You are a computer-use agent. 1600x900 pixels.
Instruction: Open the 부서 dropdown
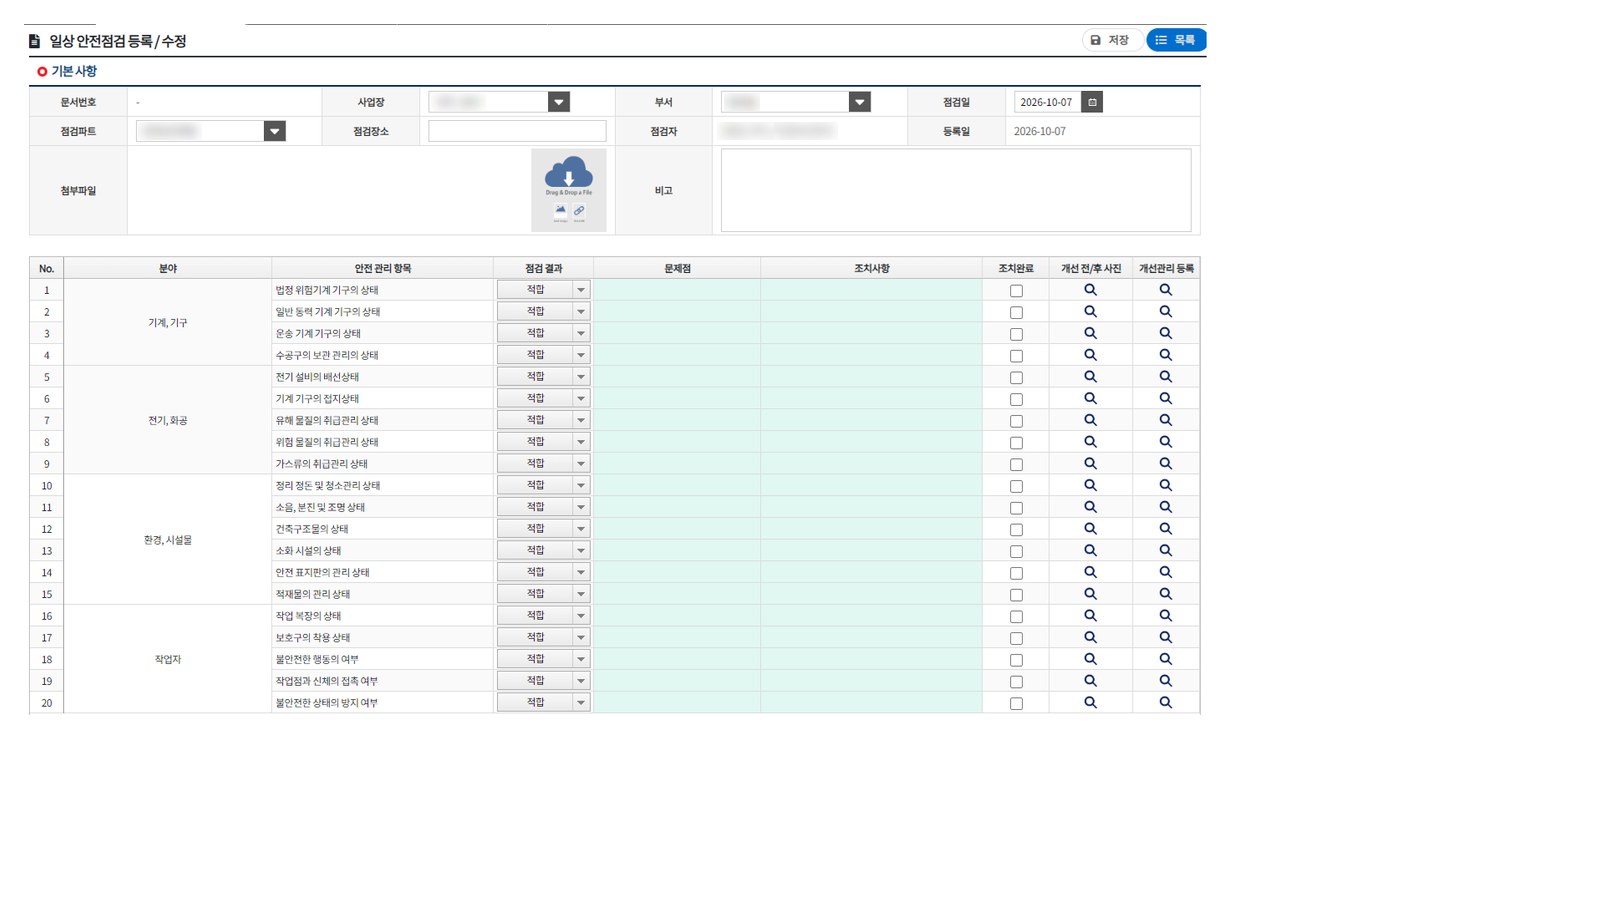pyautogui.click(x=796, y=102)
